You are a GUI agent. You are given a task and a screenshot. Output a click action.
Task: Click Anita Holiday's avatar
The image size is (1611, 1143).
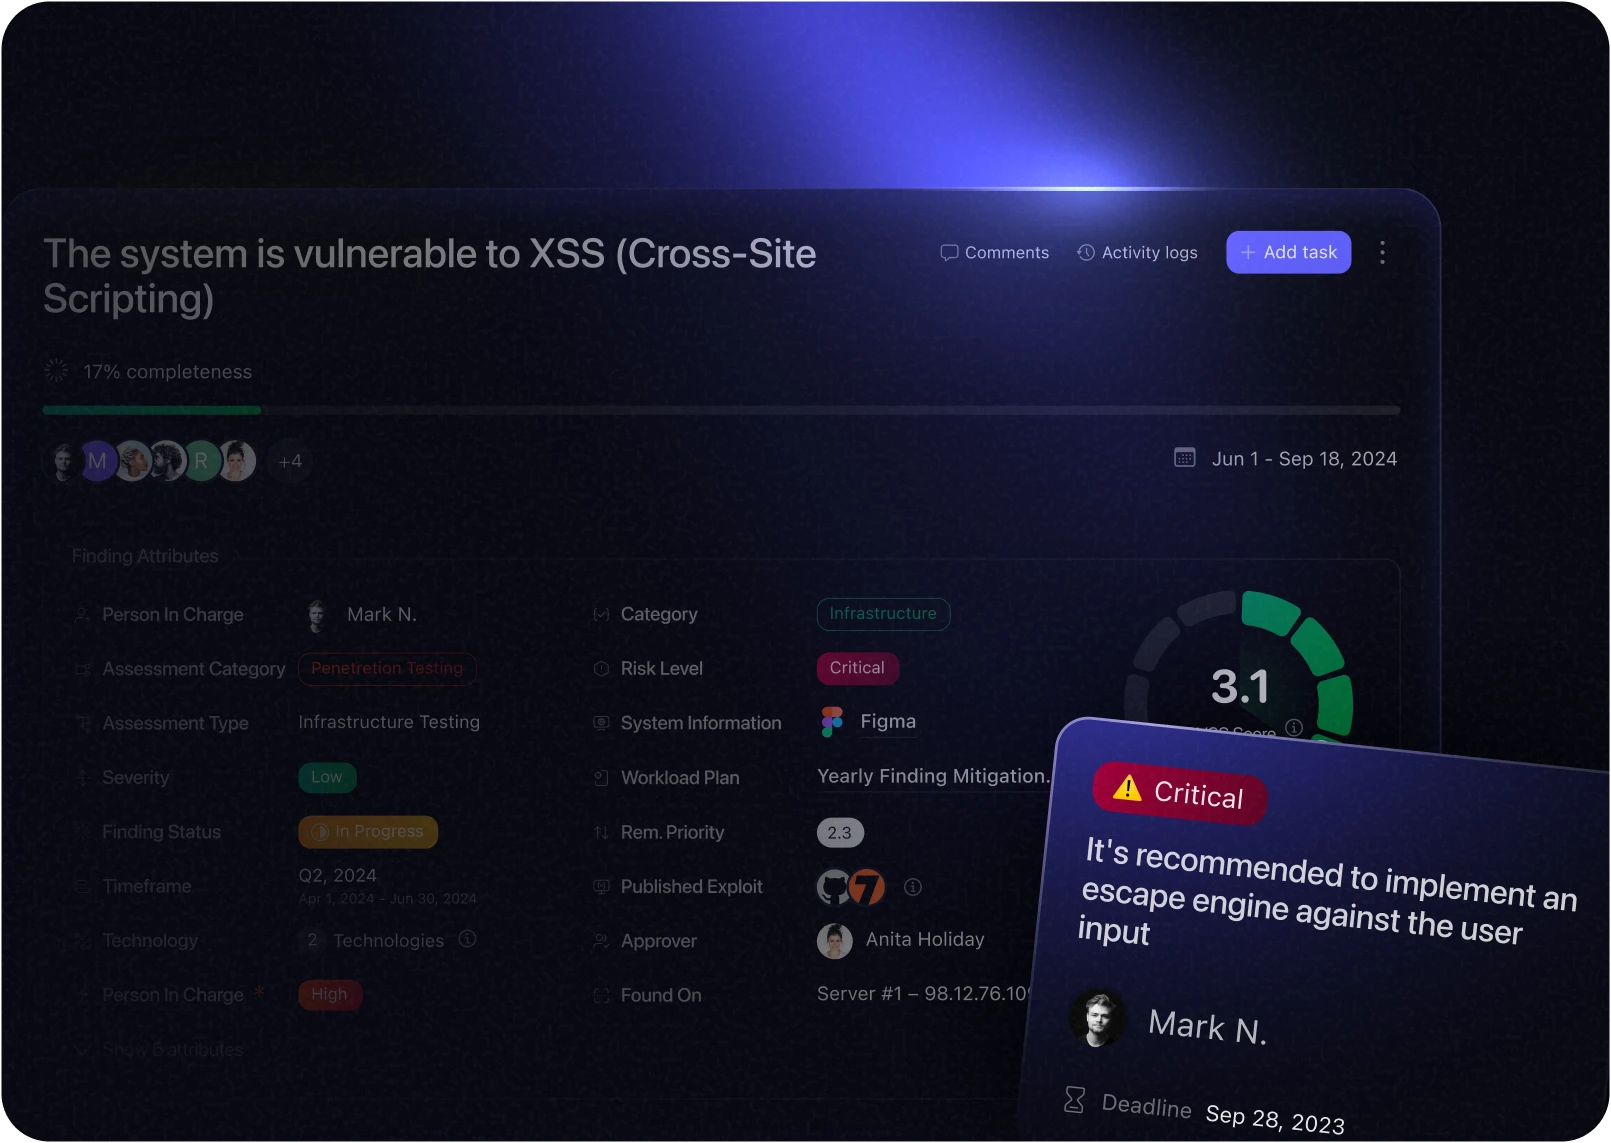(x=835, y=941)
